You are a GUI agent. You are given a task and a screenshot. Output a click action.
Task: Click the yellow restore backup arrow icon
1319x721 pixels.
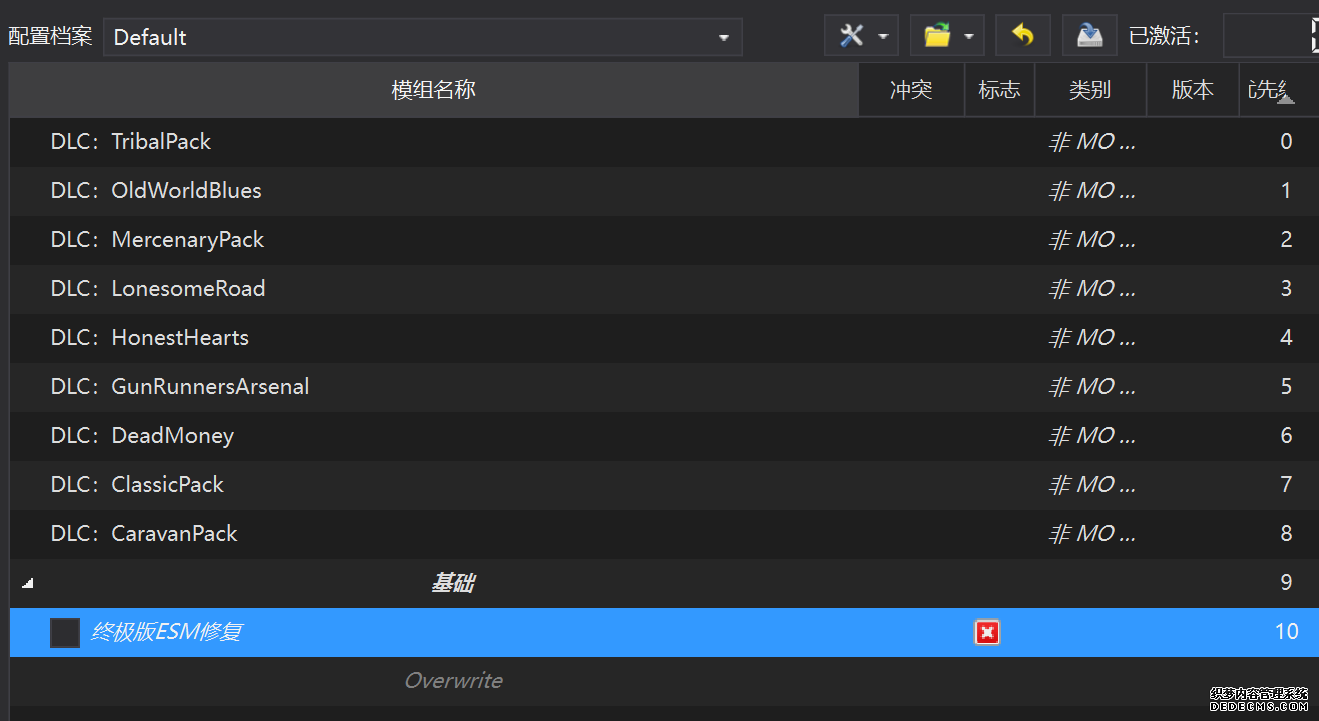pyautogui.click(x=1022, y=36)
